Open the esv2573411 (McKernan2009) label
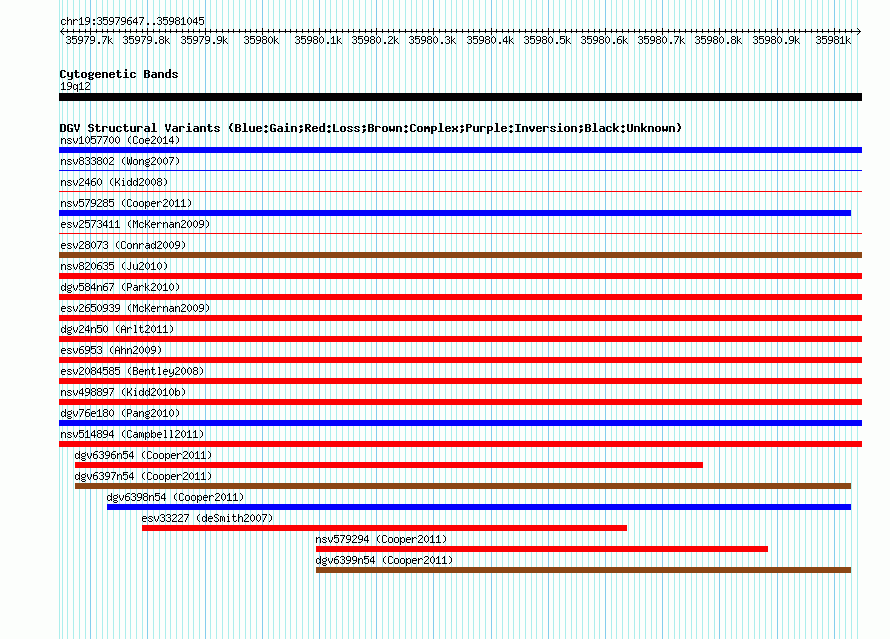 coord(135,224)
